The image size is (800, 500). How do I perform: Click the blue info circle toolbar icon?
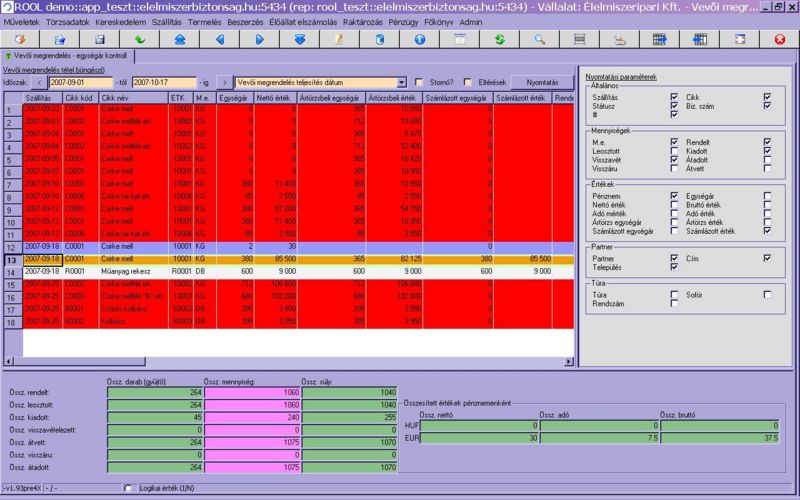click(419, 39)
